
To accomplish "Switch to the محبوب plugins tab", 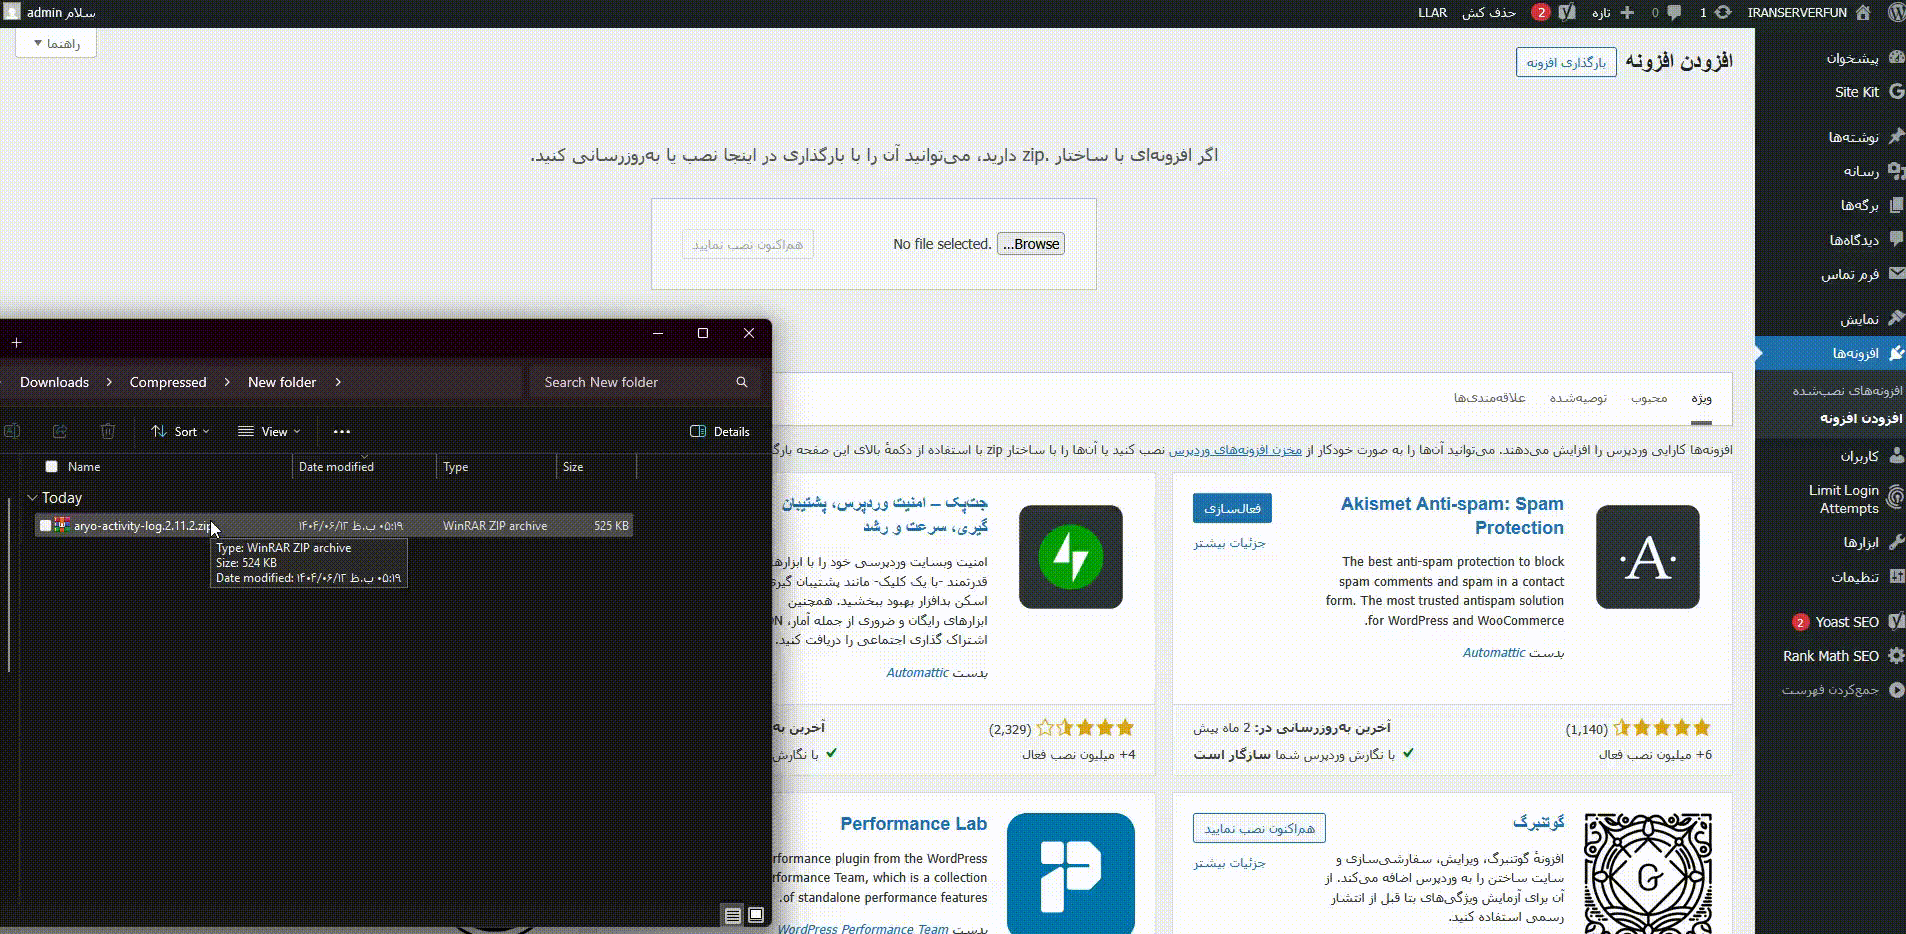I will [x=1650, y=398].
